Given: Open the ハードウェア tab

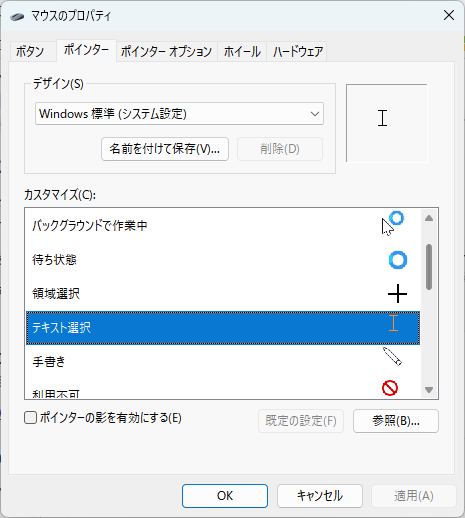Looking at the screenshot, I should click(x=298, y=52).
